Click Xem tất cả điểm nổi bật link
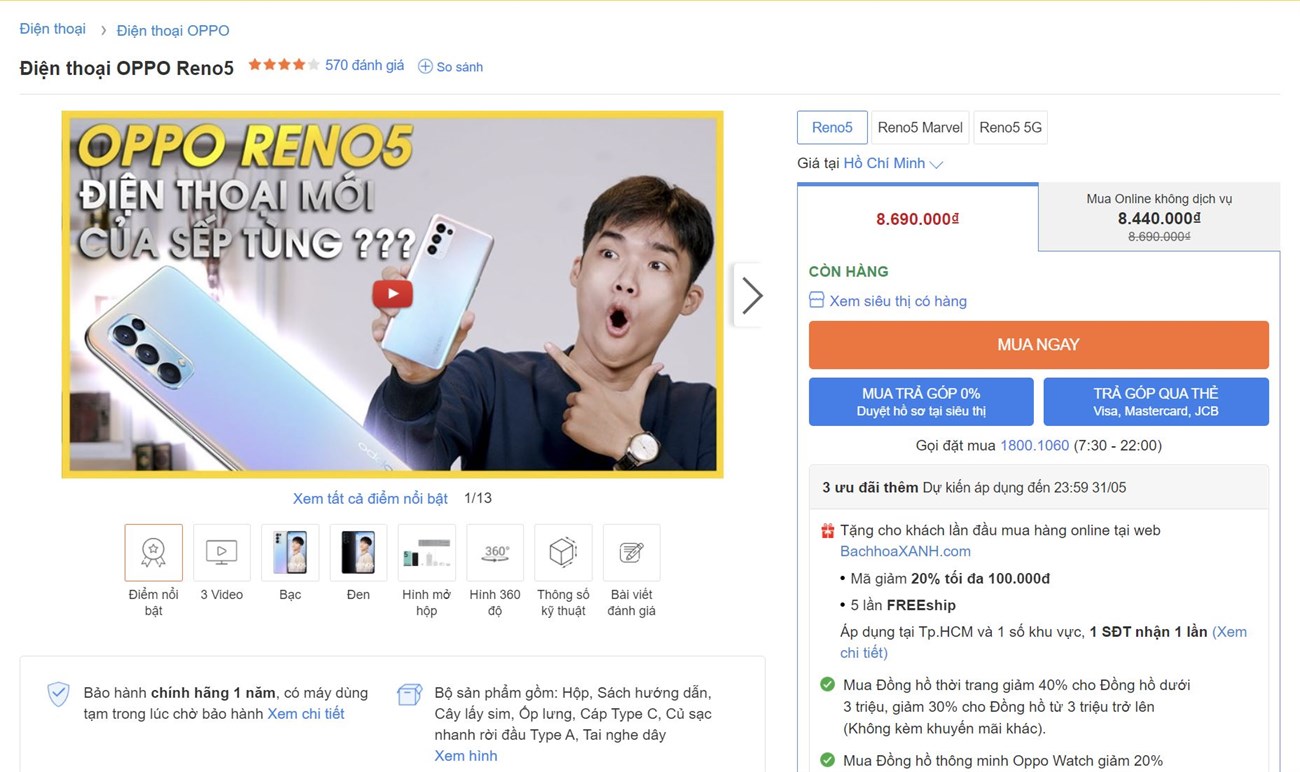Viewport: 1300px width, 772px height. click(x=370, y=498)
